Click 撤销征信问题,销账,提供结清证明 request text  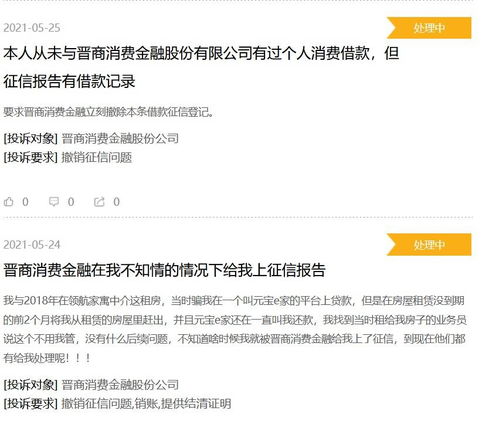coord(146,404)
